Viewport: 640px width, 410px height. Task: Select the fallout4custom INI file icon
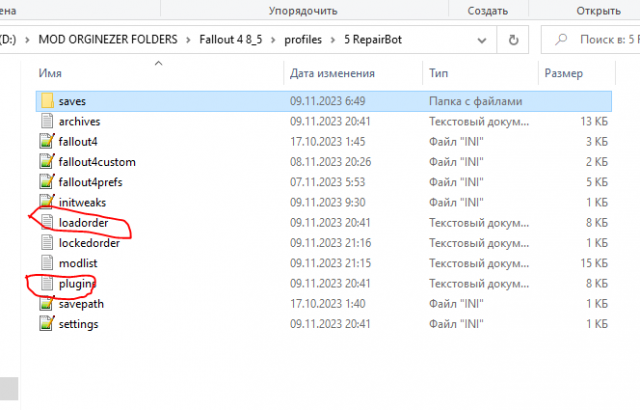(x=46, y=162)
